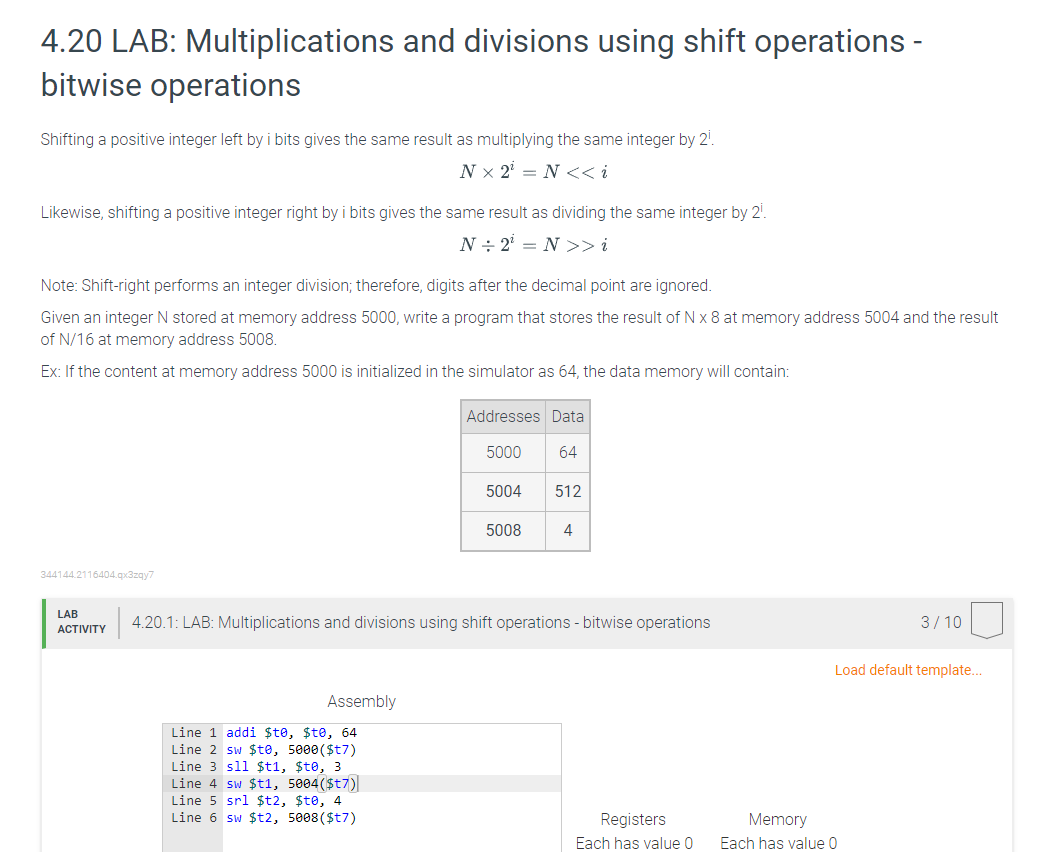
Task: Click the Registers panel label
Action: [633, 819]
